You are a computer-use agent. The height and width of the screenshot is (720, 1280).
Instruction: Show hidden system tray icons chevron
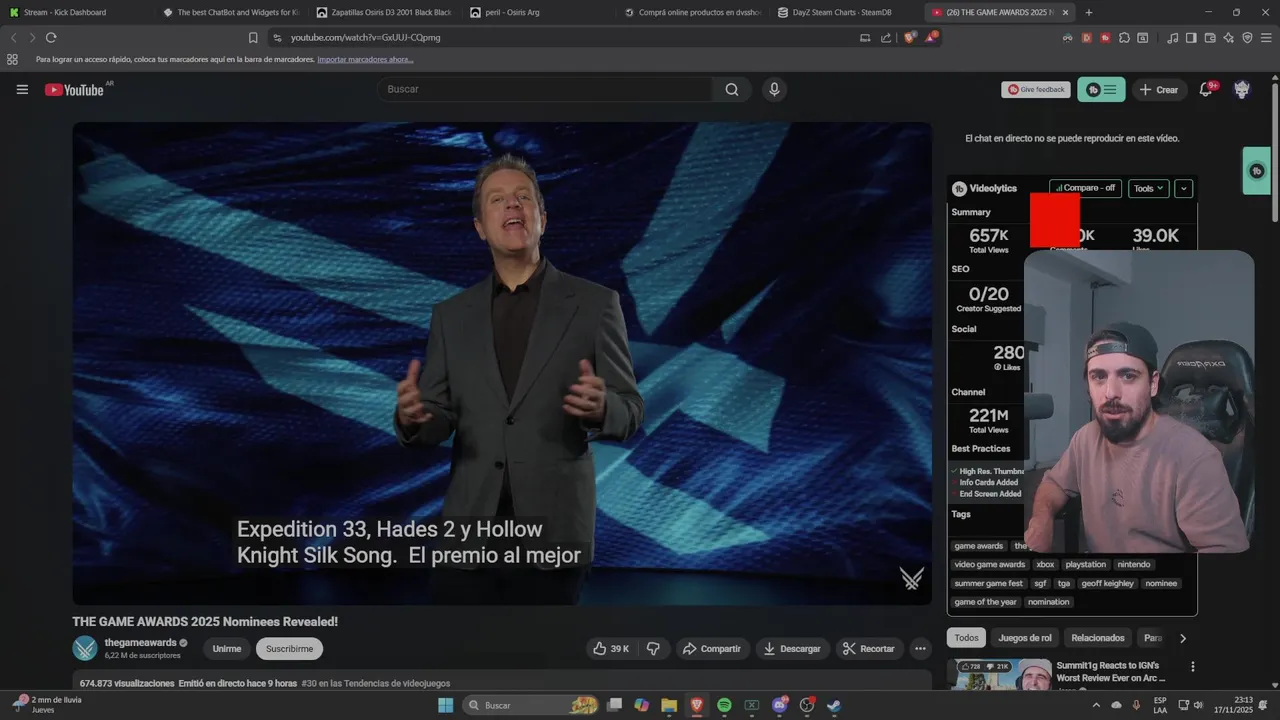click(x=1096, y=705)
